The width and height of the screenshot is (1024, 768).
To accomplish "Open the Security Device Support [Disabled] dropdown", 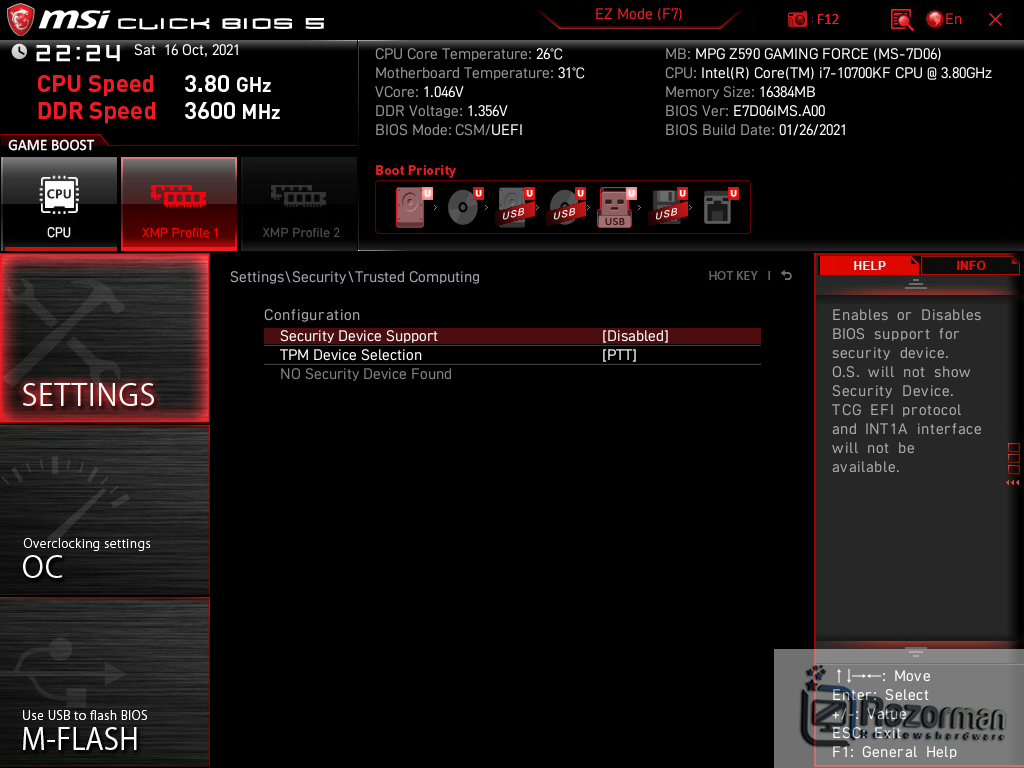I will click(512, 336).
